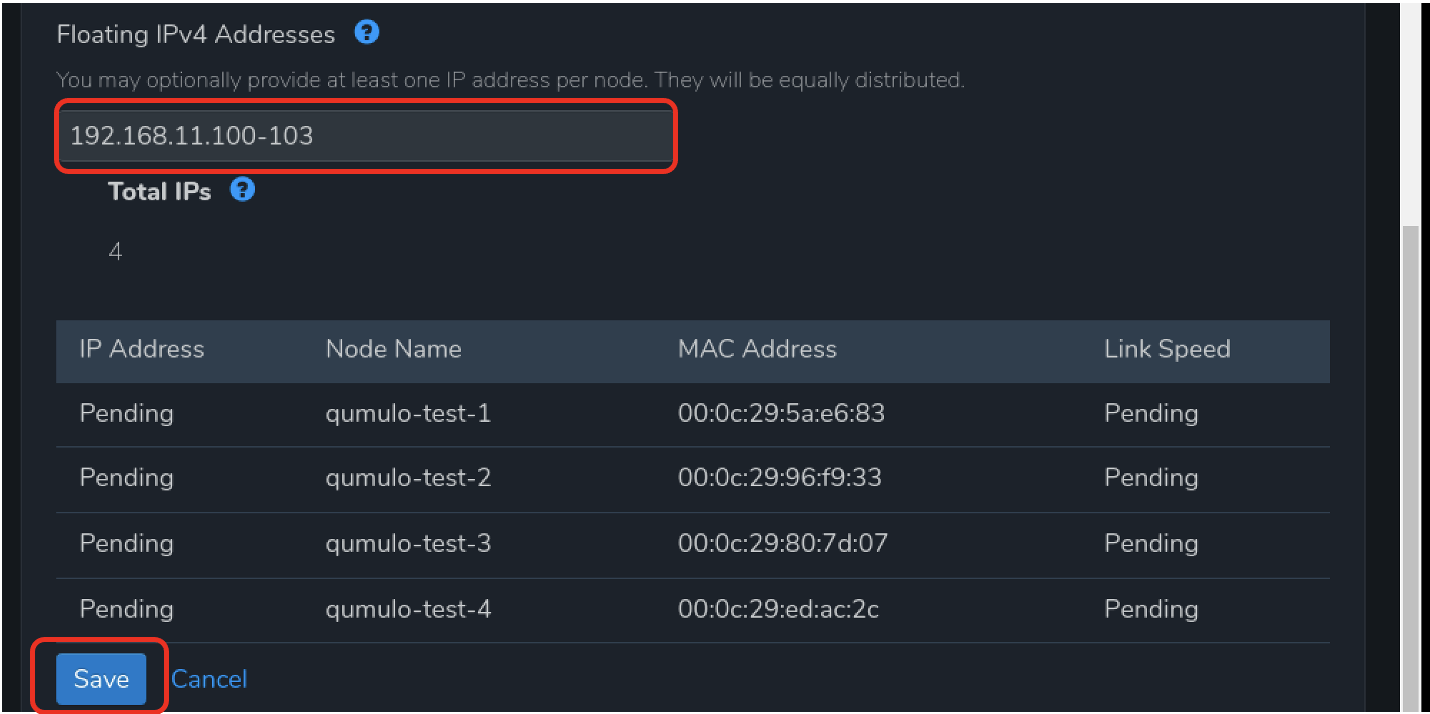Viewport: 1430px width, 714px height.
Task: Select the qumulo-test-3 node name
Action: coord(408,544)
